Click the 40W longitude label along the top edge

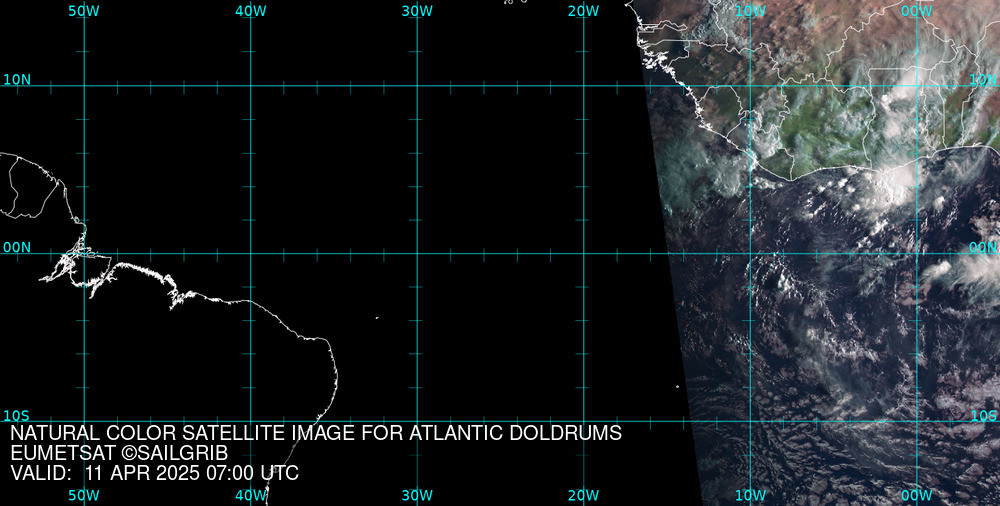point(251,11)
